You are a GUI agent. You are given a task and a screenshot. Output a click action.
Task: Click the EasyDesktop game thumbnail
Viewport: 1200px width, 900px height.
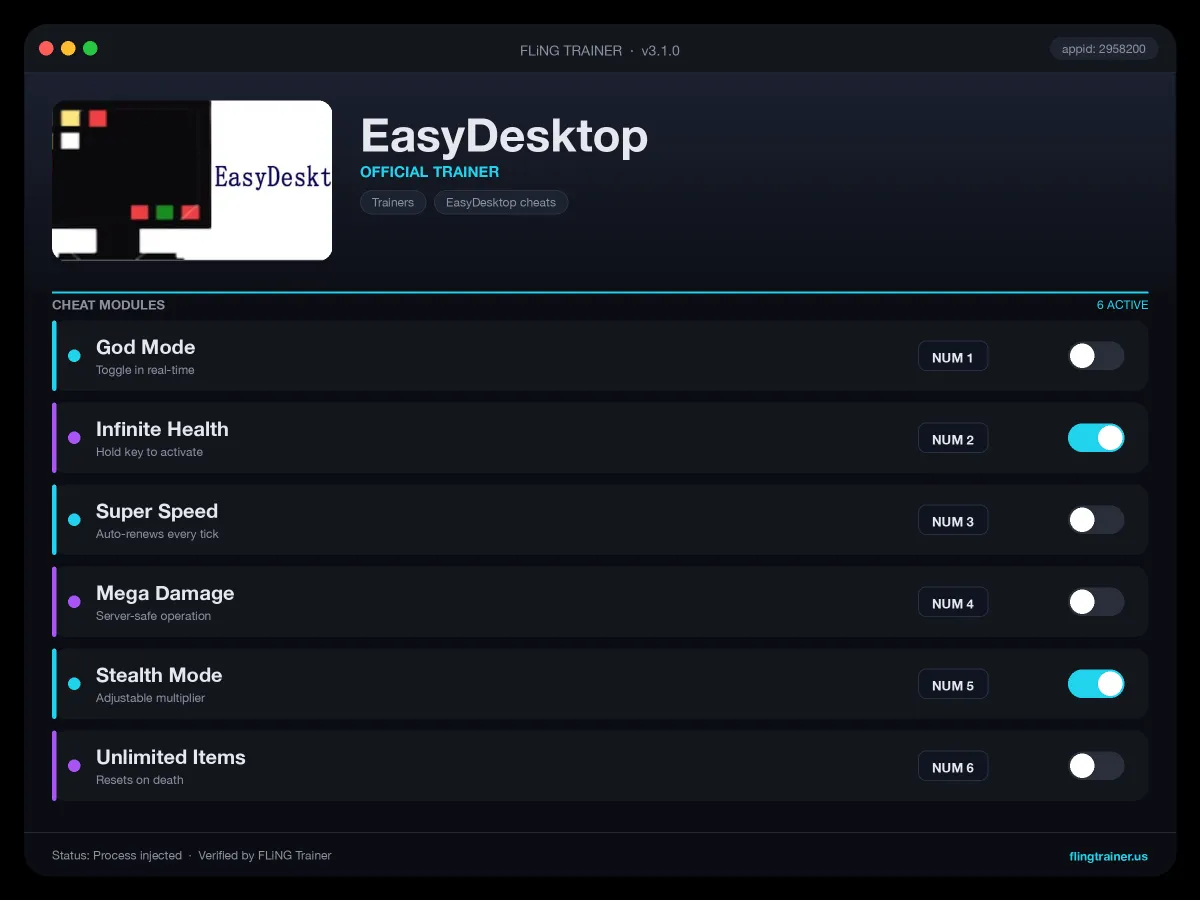pyautogui.click(x=192, y=180)
